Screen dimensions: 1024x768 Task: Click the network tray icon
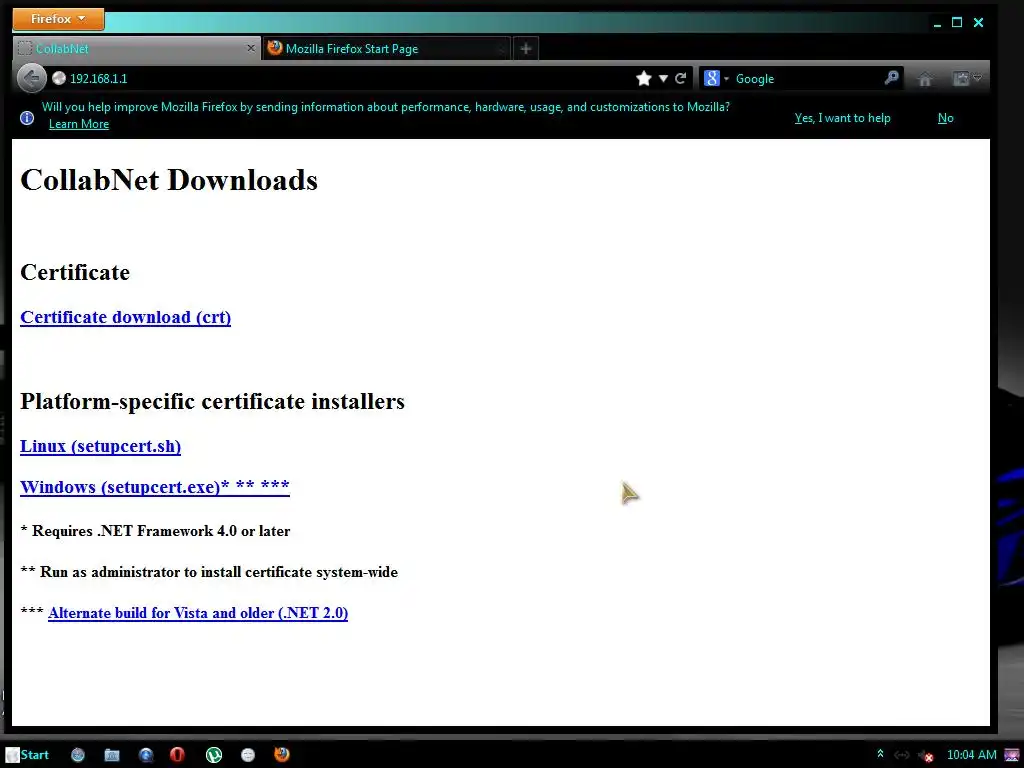click(x=901, y=755)
